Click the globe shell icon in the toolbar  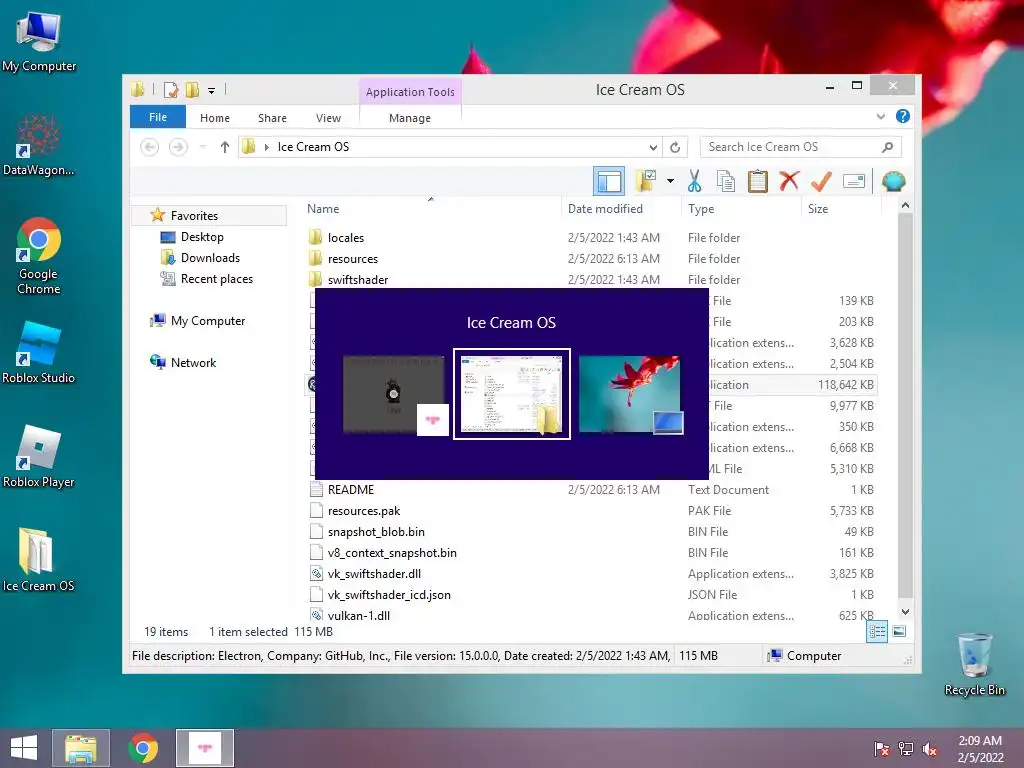[893, 181]
